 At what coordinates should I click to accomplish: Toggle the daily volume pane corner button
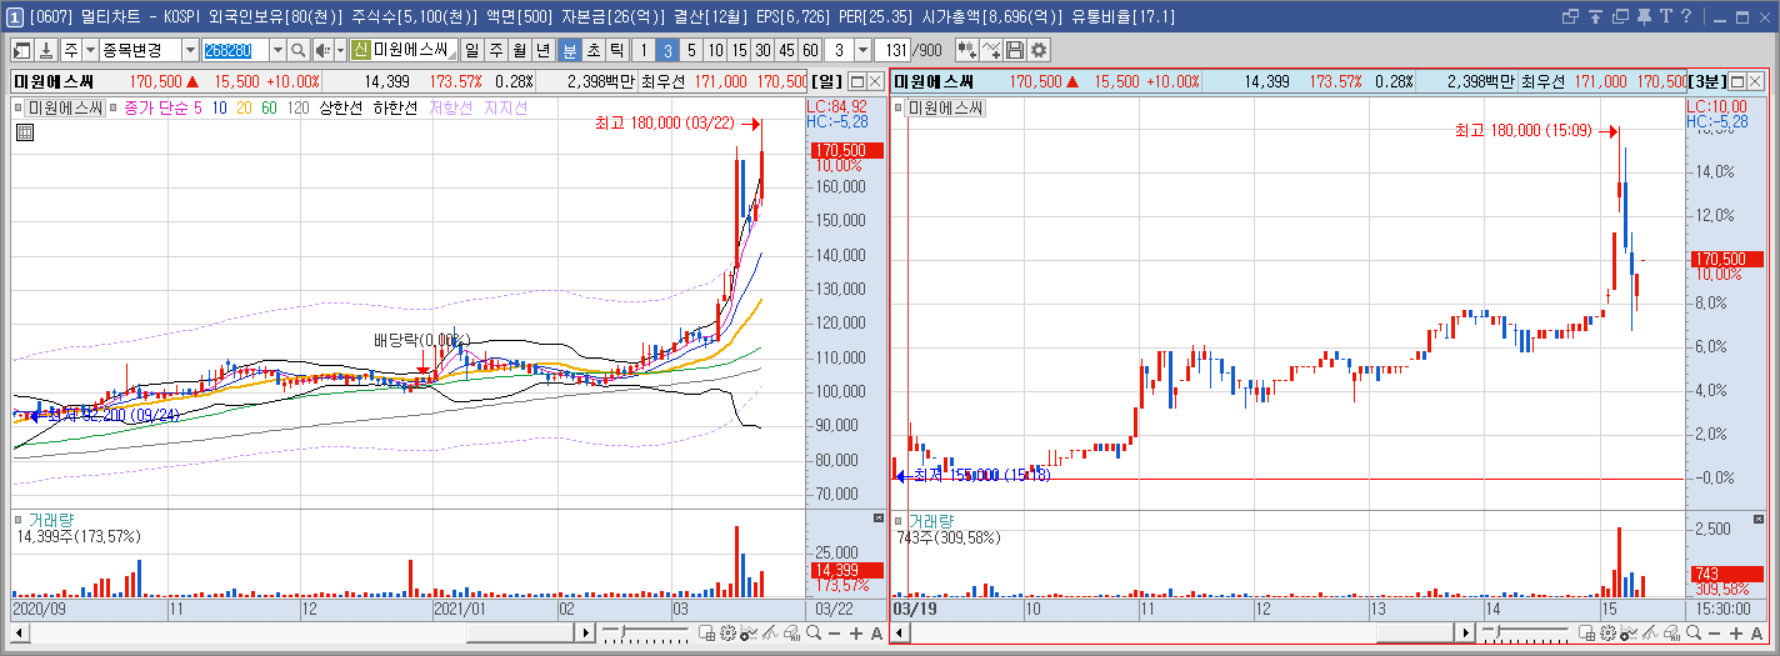(878, 518)
